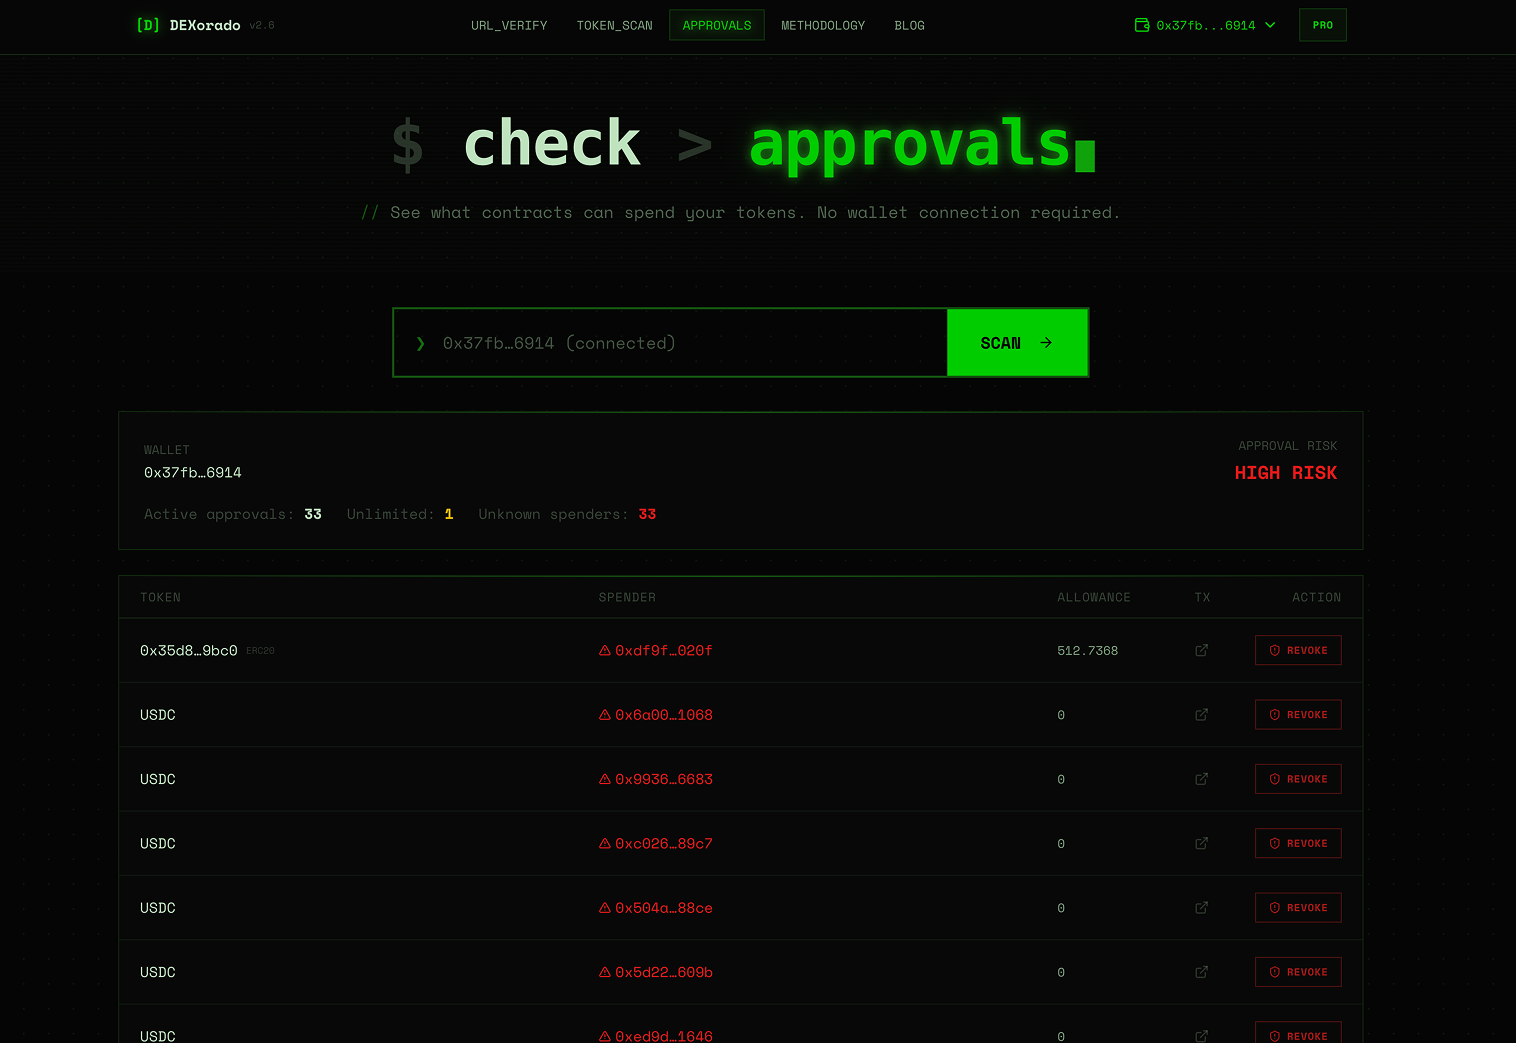The height and width of the screenshot is (1043, 1516).
Task: Click the wallet icon in the header
Action: click(1141, 25)
